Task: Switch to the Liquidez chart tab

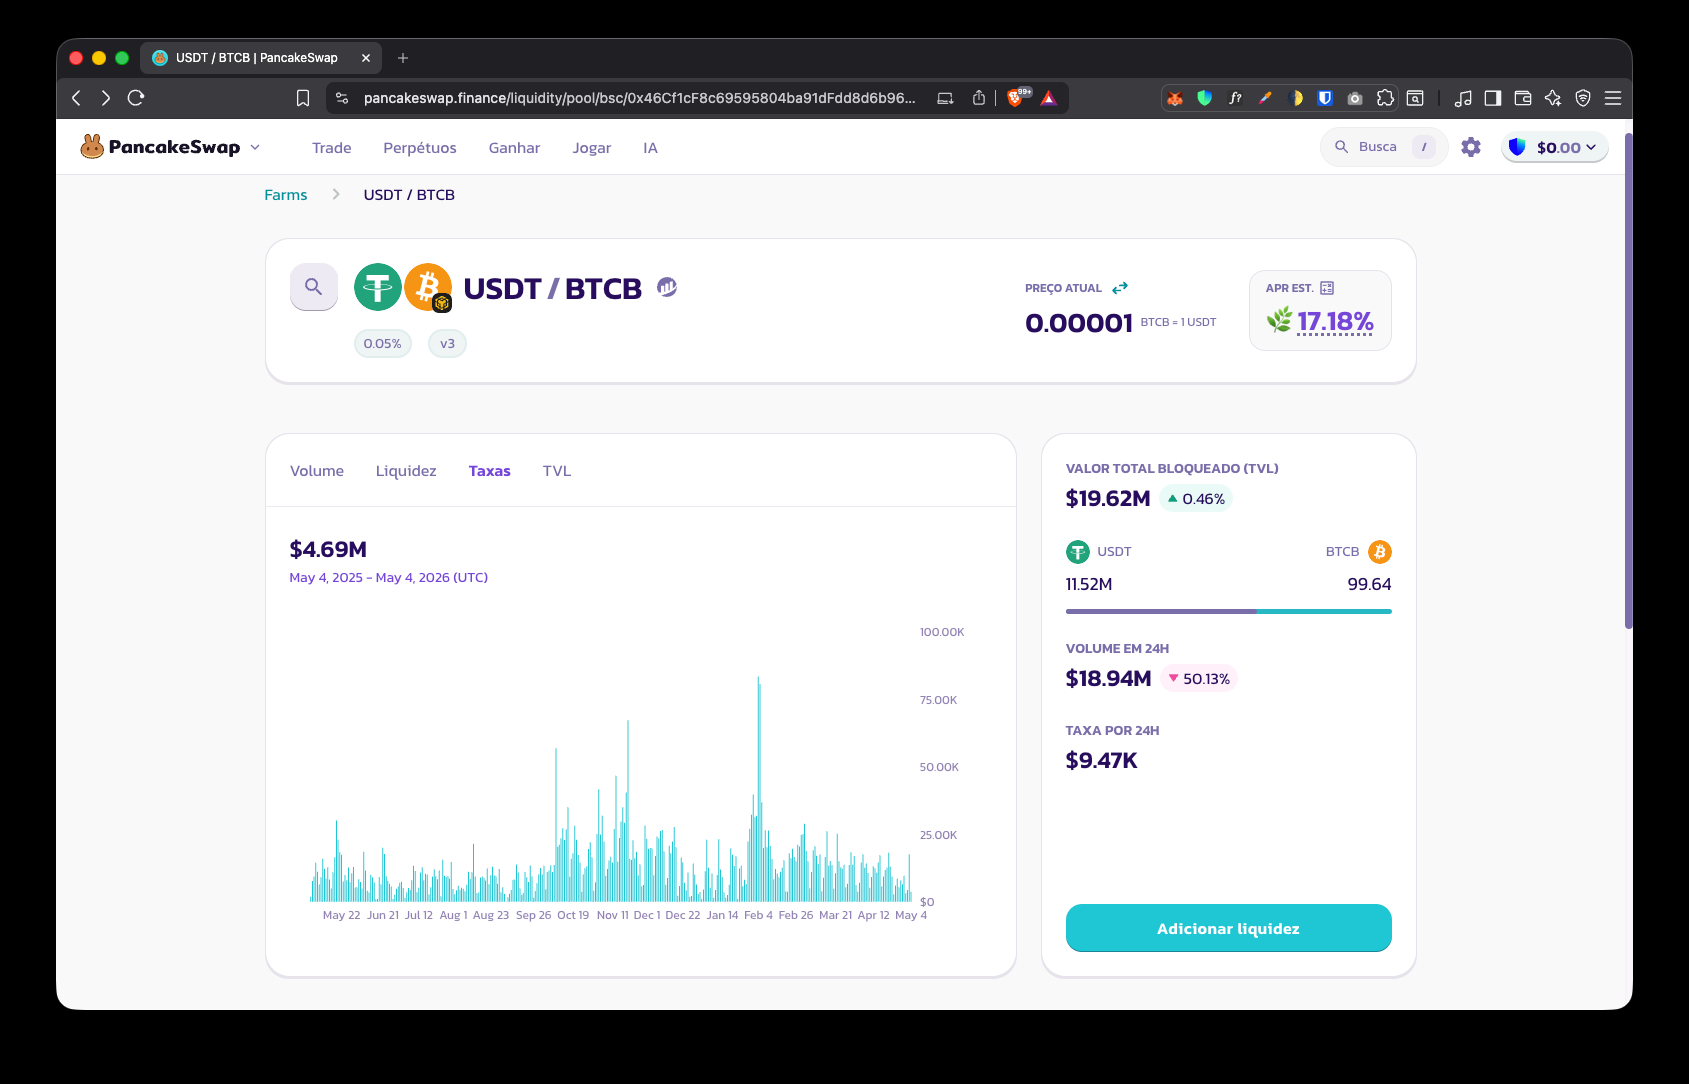Action: [x=406, y=471]
